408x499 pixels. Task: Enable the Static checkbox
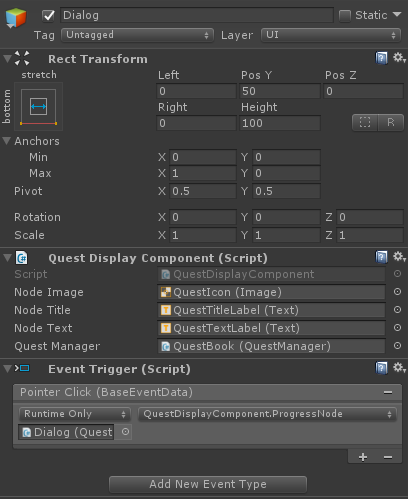345,15
